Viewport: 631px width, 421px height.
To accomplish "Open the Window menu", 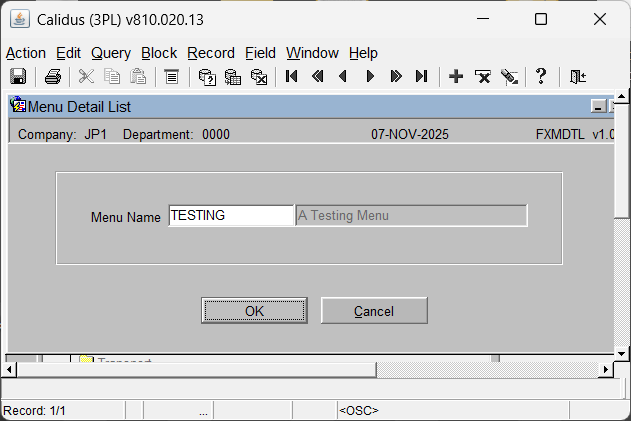I will (x=312, y=53).
